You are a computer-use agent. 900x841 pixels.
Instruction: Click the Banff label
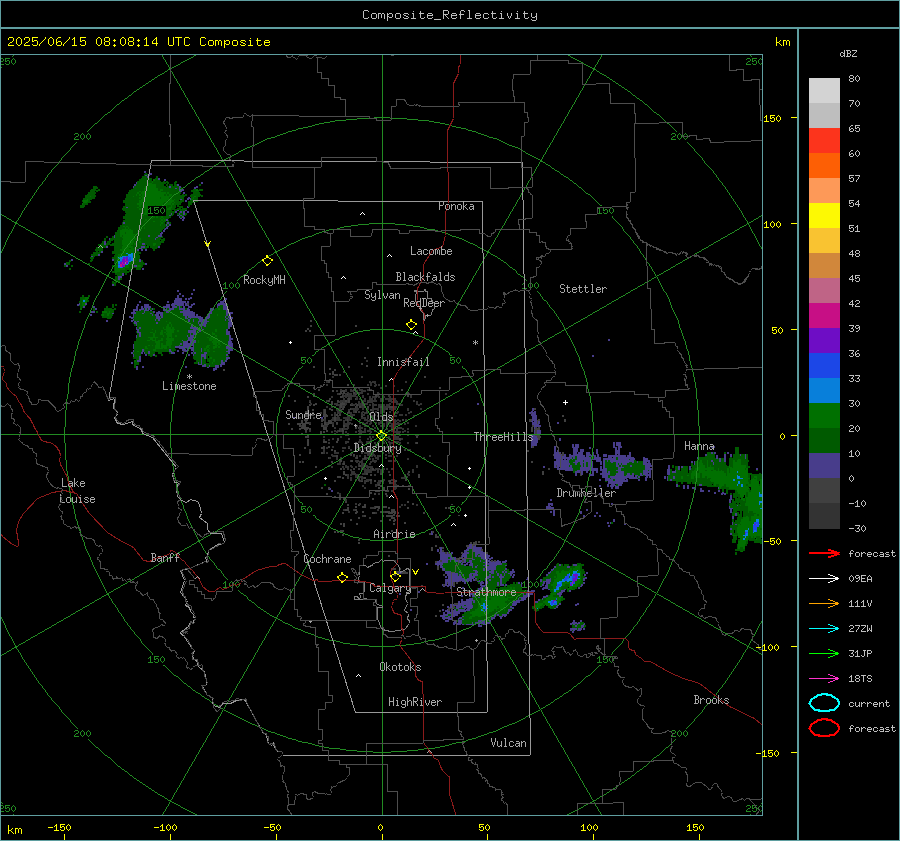pos(165,558)
